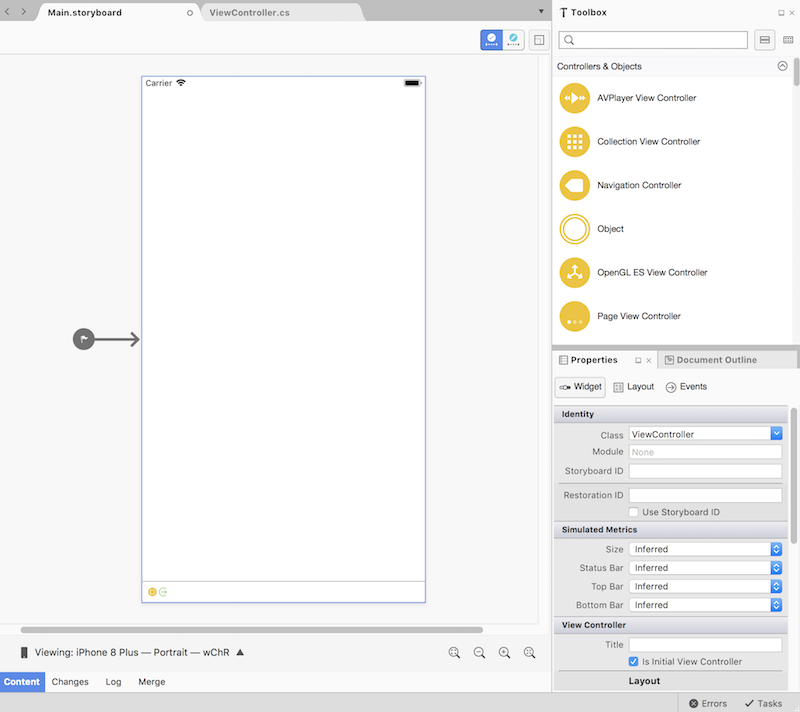Switch the editor to code view mode
The image size is (800, 712).
click(513, 39)
